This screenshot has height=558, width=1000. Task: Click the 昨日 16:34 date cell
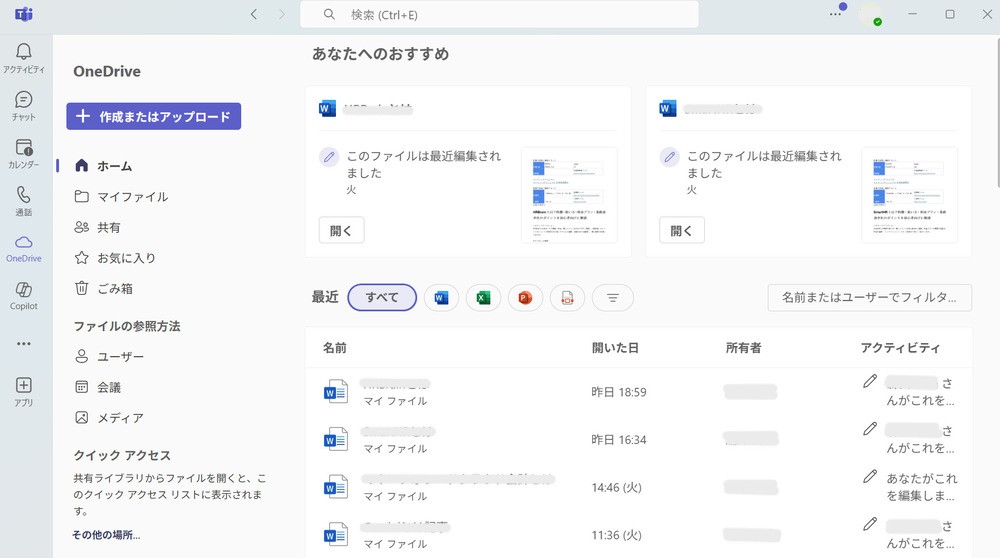pyautogui.click(x=619, y=439)
